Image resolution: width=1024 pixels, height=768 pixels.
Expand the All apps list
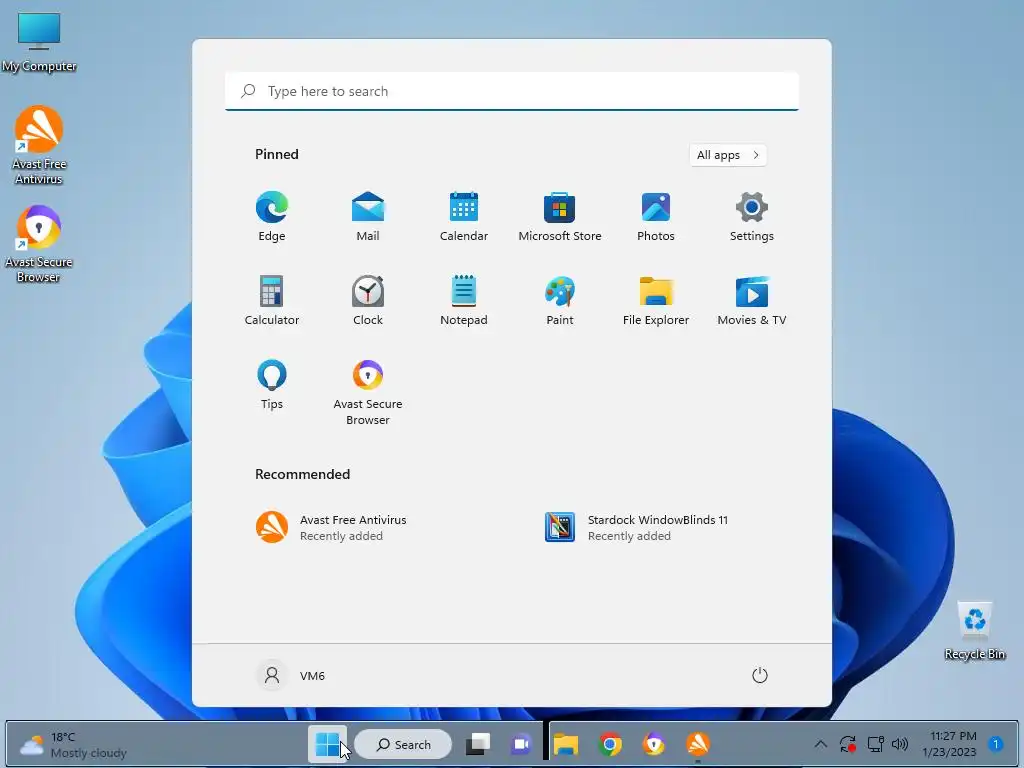(x=728, y=155)
